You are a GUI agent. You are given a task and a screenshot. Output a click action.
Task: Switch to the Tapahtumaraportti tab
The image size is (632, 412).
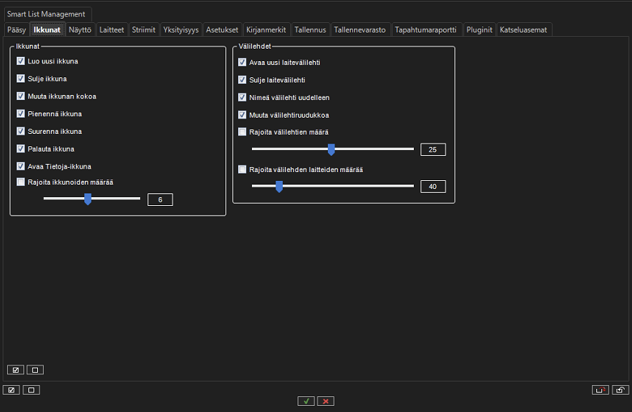426,30
